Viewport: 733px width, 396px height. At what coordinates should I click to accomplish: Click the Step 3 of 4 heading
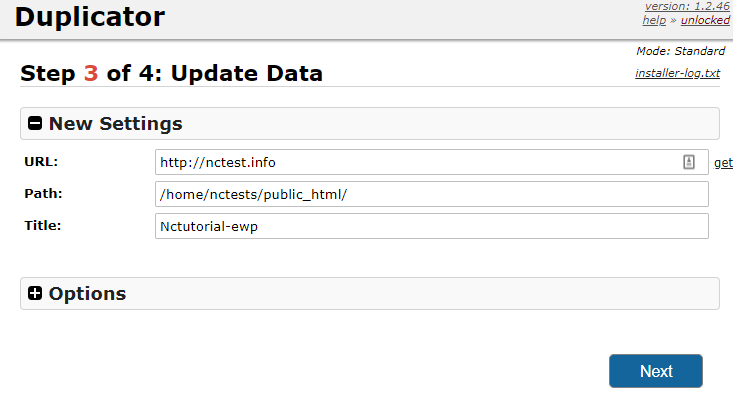coord(172,73)
